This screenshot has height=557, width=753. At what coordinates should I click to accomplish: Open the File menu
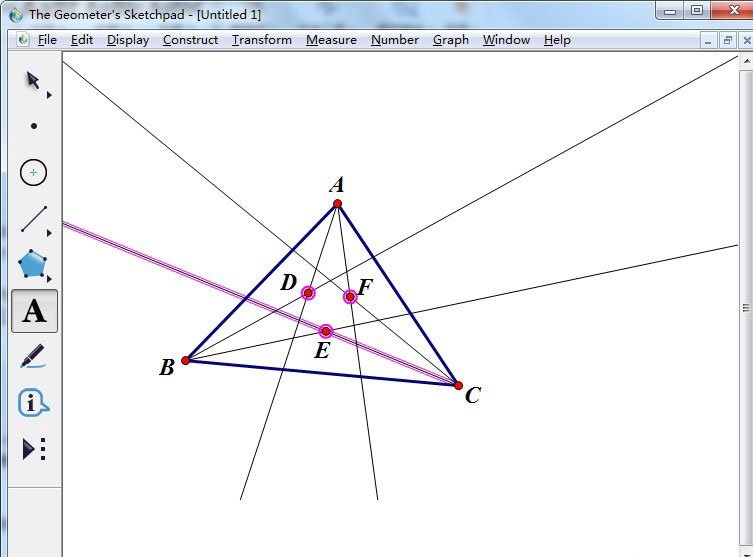pos(47,40)
